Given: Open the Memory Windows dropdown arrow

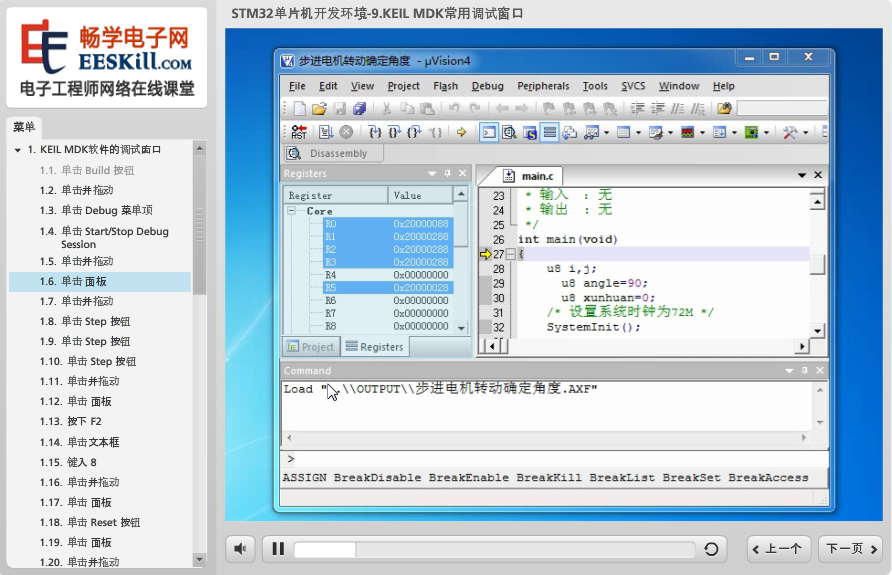Looking at the screenshot, I should pos(638,133).
